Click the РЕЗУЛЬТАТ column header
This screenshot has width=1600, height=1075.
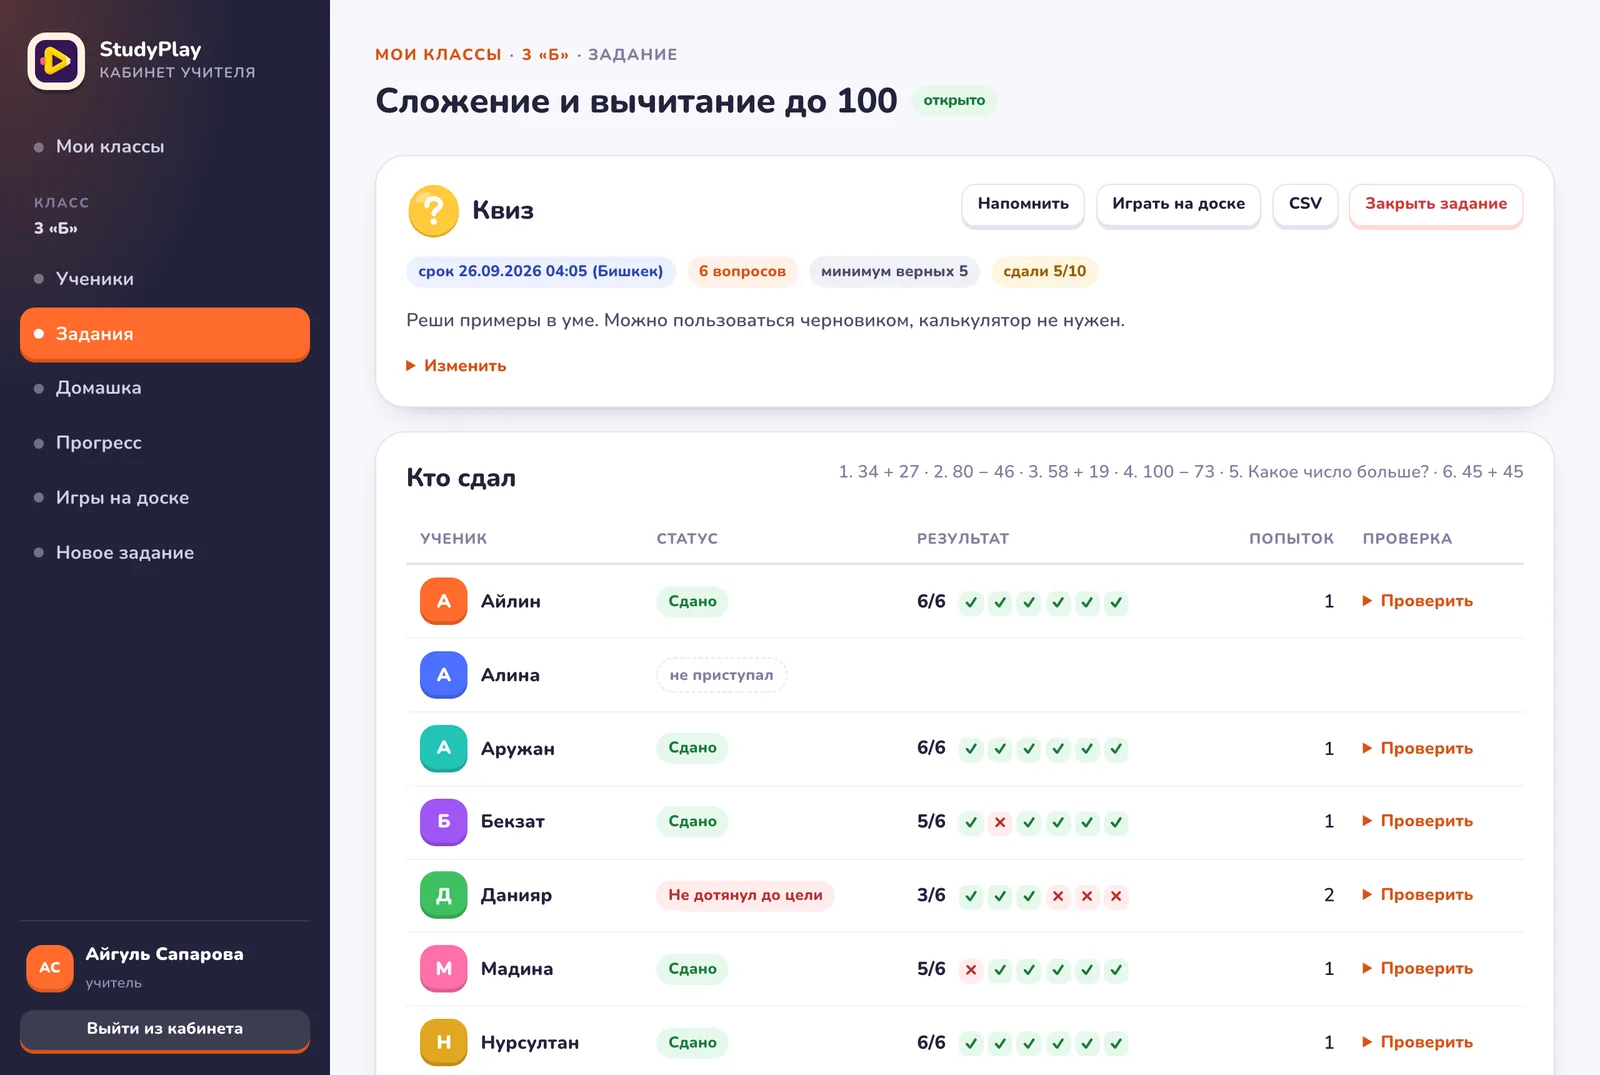(963, 539)
